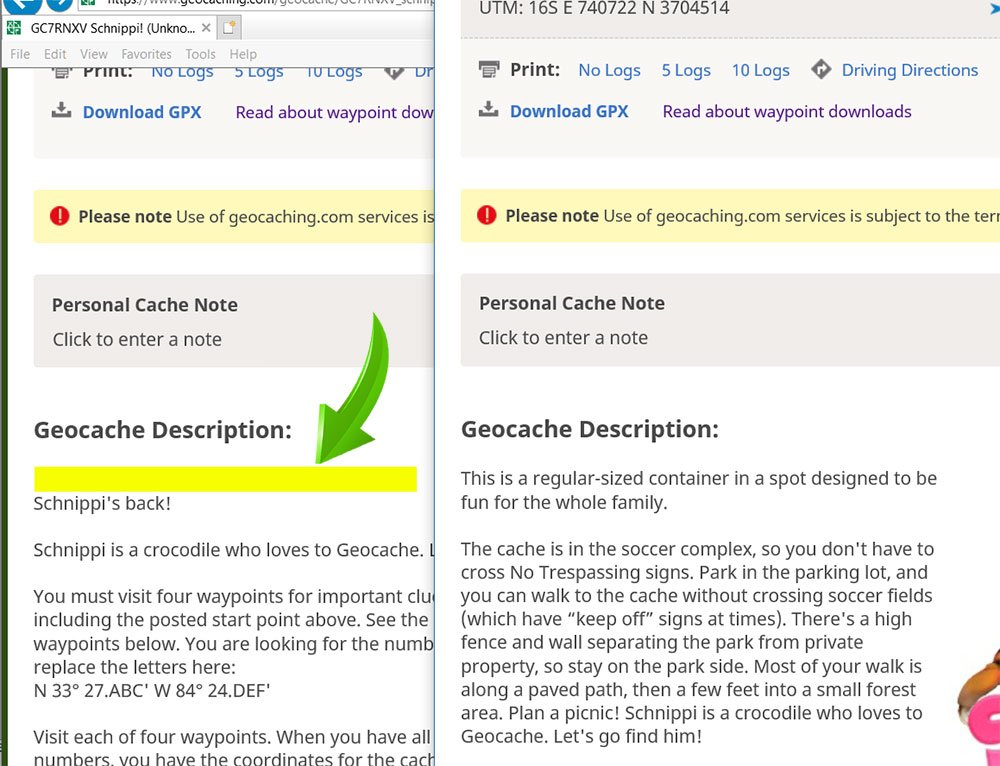This screenshot has height=766, width=1000.
Task: Click Geocache Description heading in left window
Action: tap(163, 430)
